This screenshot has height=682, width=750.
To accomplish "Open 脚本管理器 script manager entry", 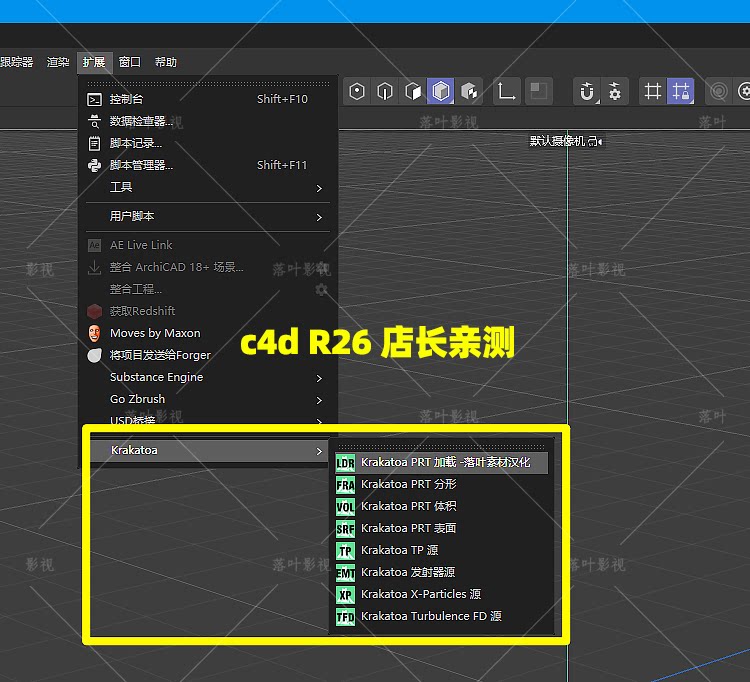I will tap(208, 165).
